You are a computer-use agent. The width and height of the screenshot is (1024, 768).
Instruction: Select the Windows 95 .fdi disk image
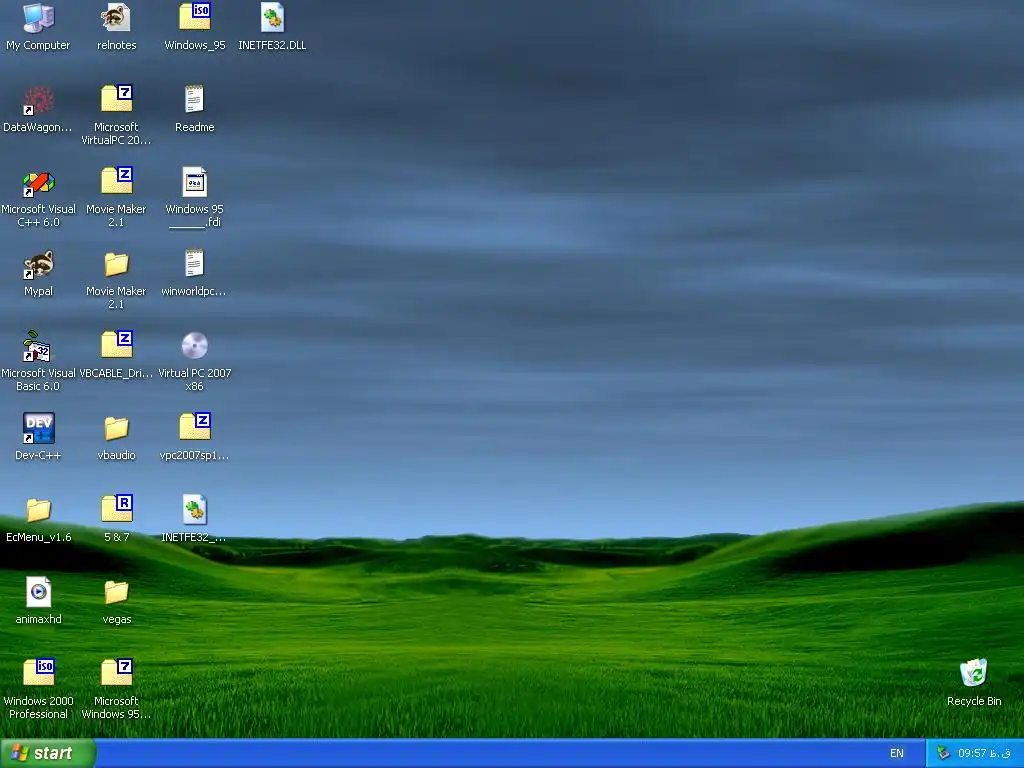(195, 183)
